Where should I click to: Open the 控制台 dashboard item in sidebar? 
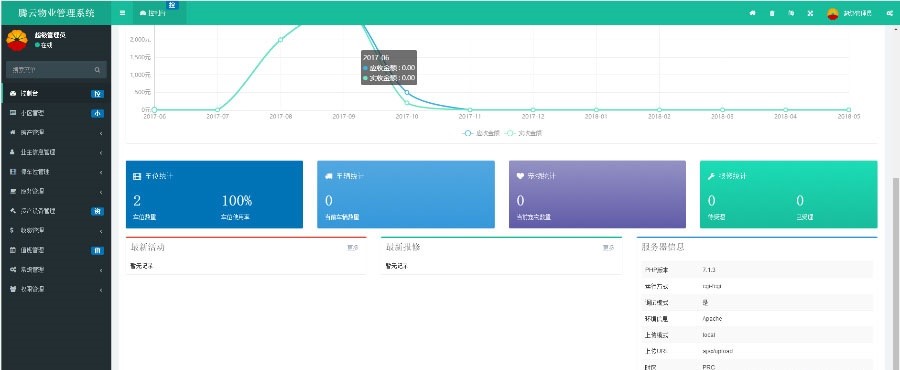pos(55,94)
